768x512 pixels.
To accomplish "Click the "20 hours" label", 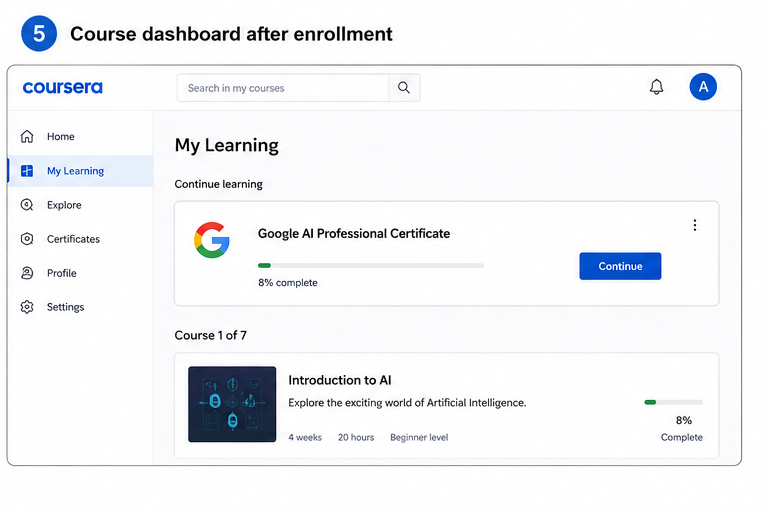I will point(356,437).
